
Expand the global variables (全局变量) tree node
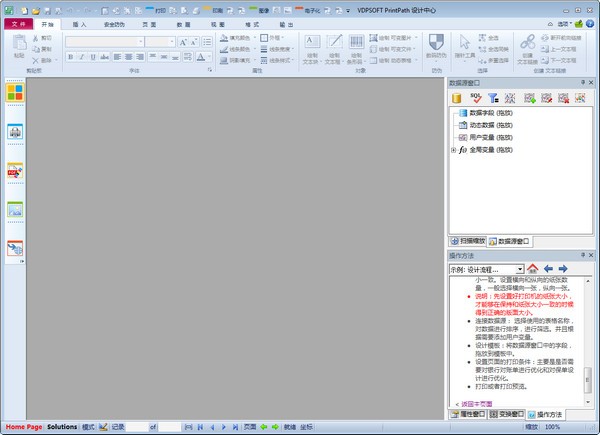pos(453,150)
